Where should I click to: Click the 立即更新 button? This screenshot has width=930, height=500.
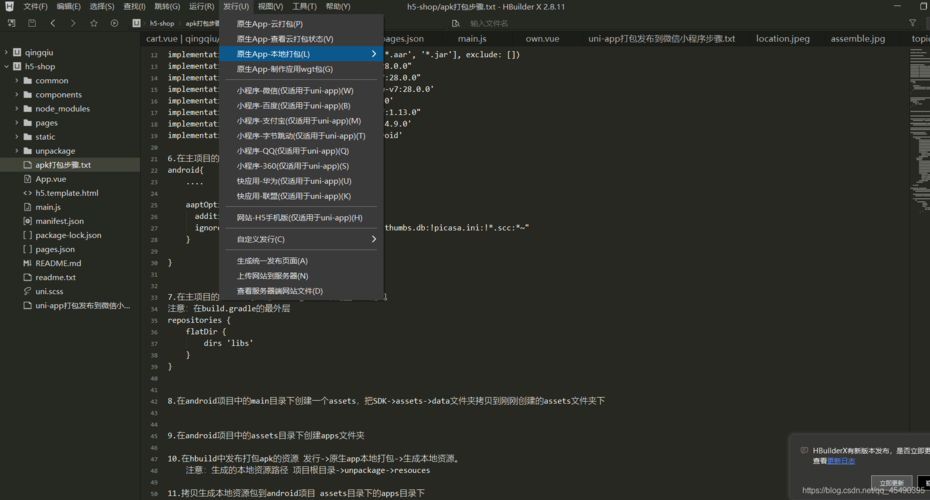coord(891,483)
